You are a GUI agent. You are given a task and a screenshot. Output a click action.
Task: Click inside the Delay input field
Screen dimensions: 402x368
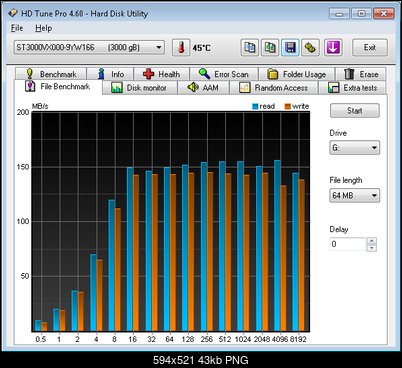click(x=348, y=244)
